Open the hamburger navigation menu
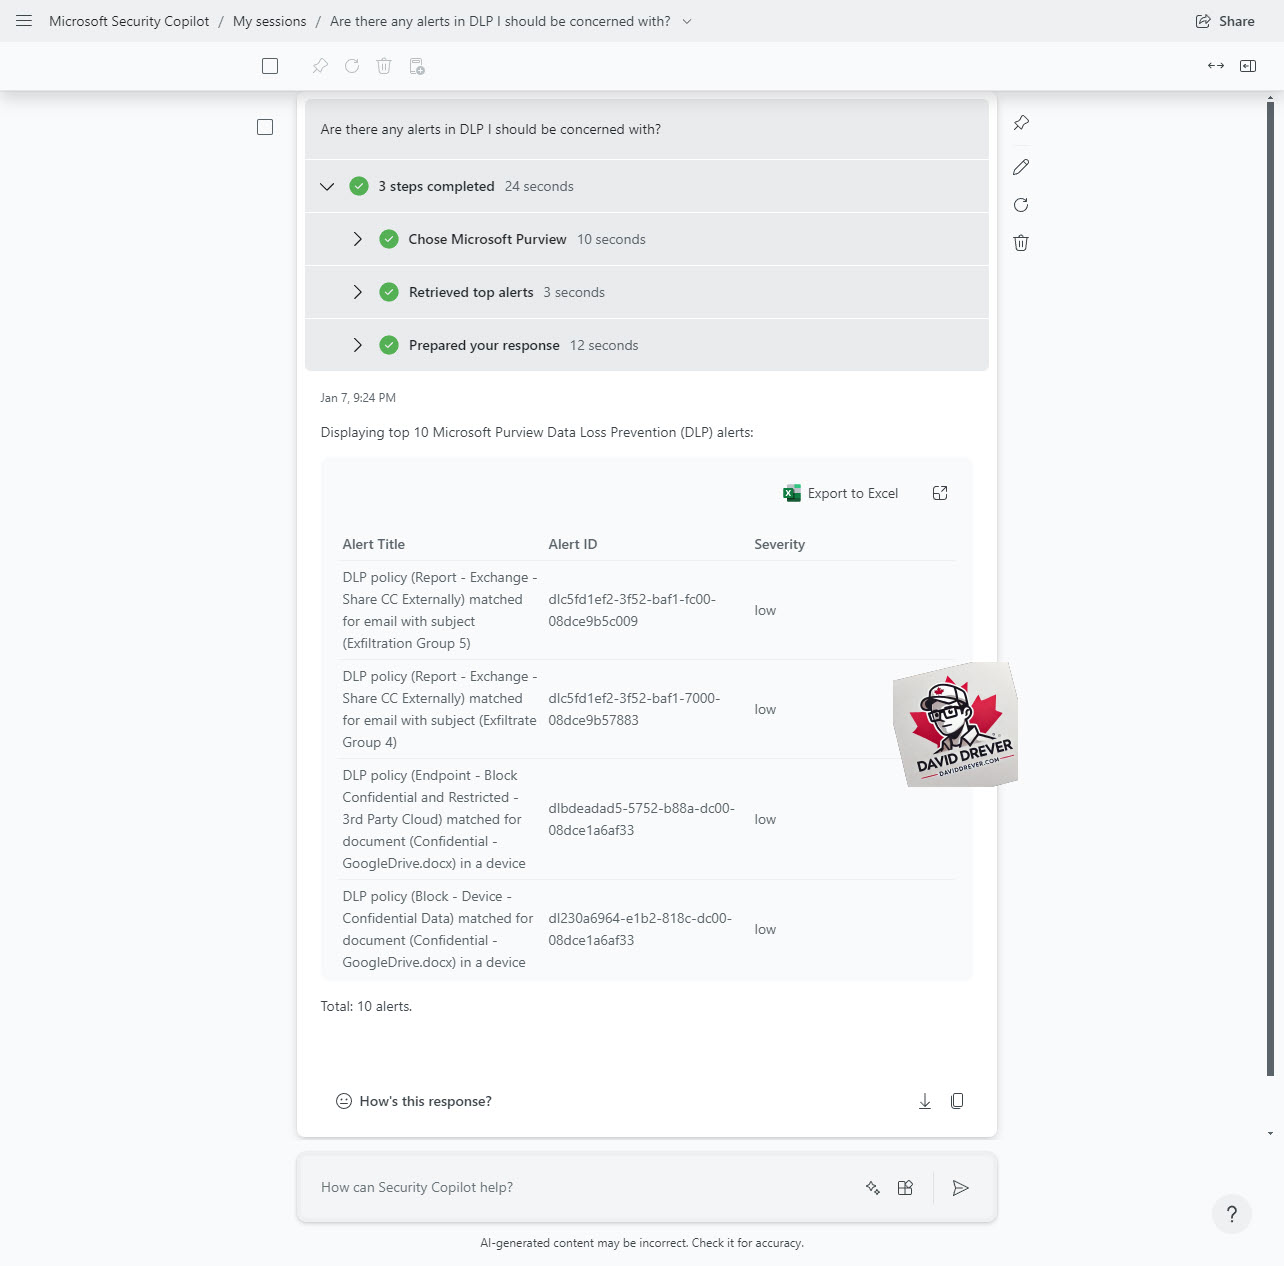 24,21
